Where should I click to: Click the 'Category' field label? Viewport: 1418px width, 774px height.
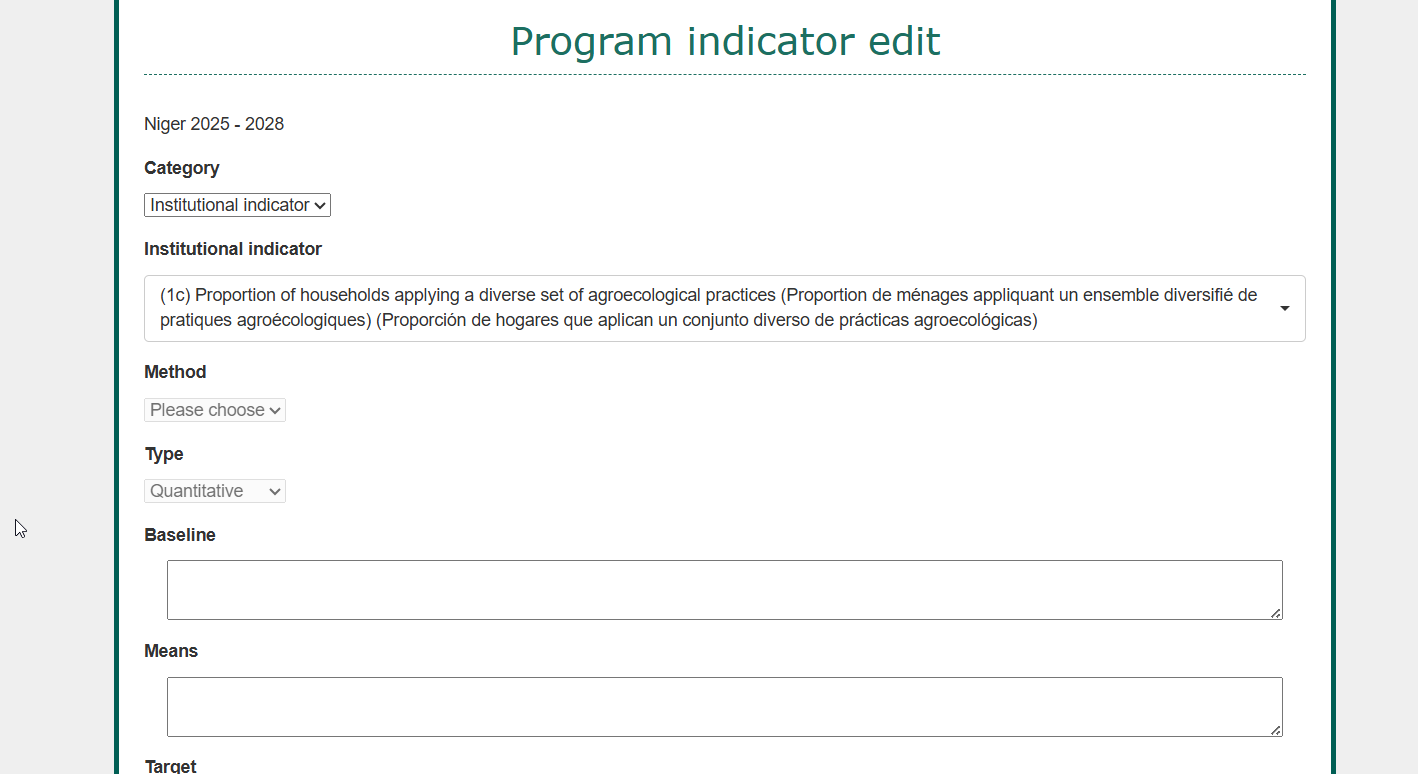[182, 168]
